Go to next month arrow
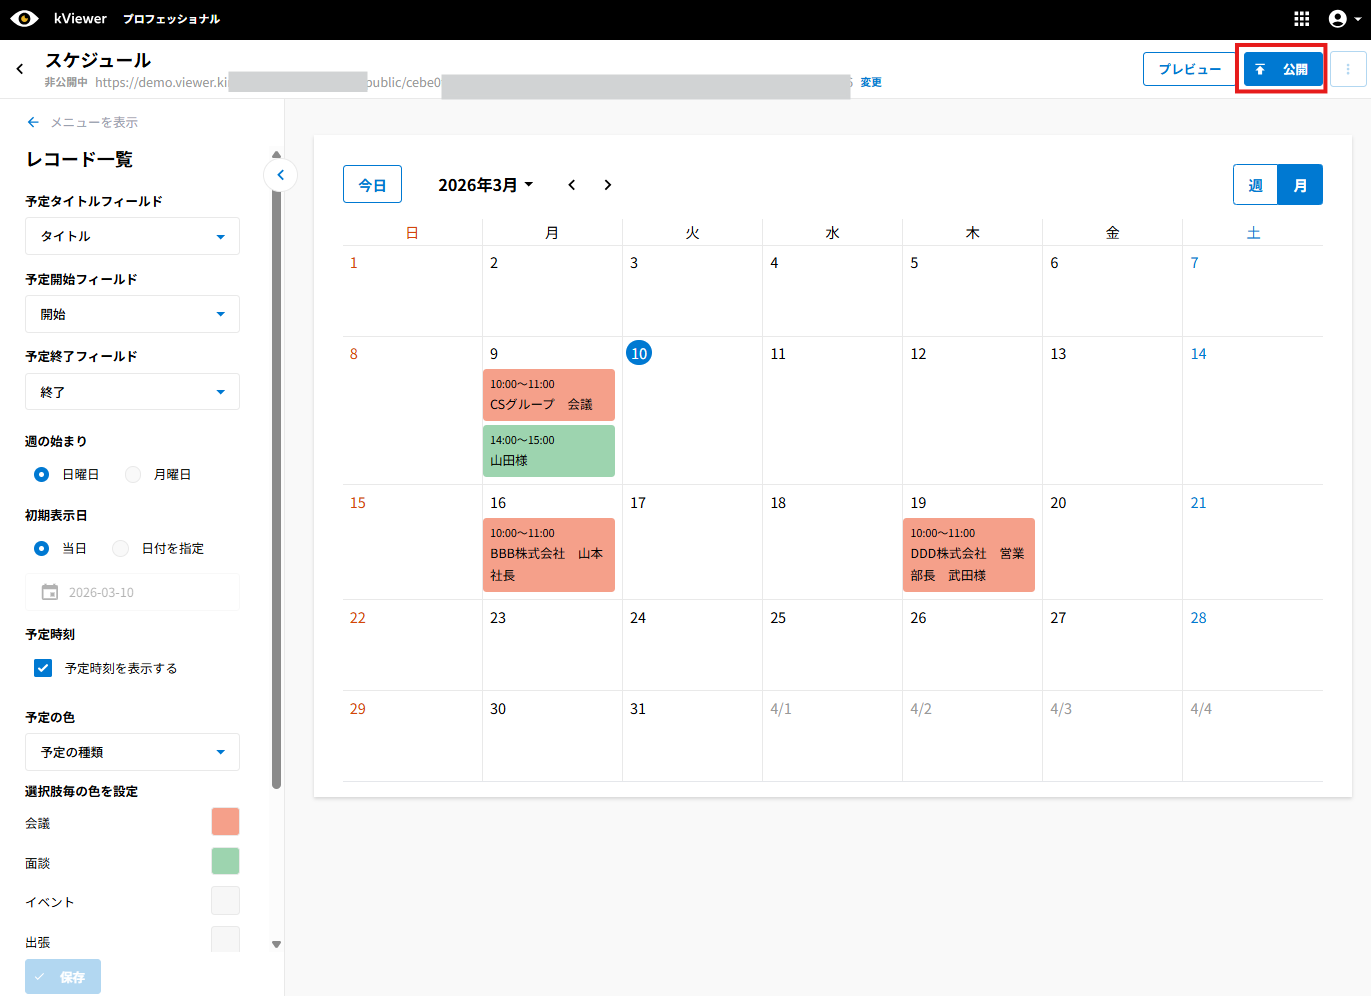The width and height of the screenshot is (1371, 996). [608, 185]
